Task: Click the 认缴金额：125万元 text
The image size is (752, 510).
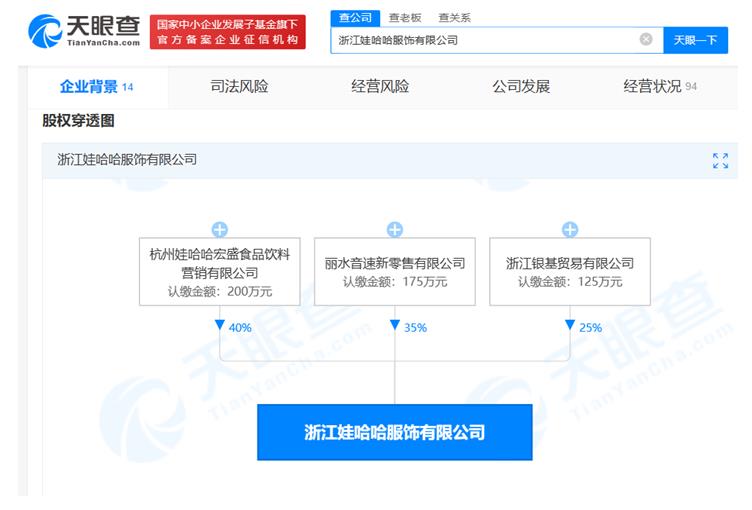Action: (570, 282)
